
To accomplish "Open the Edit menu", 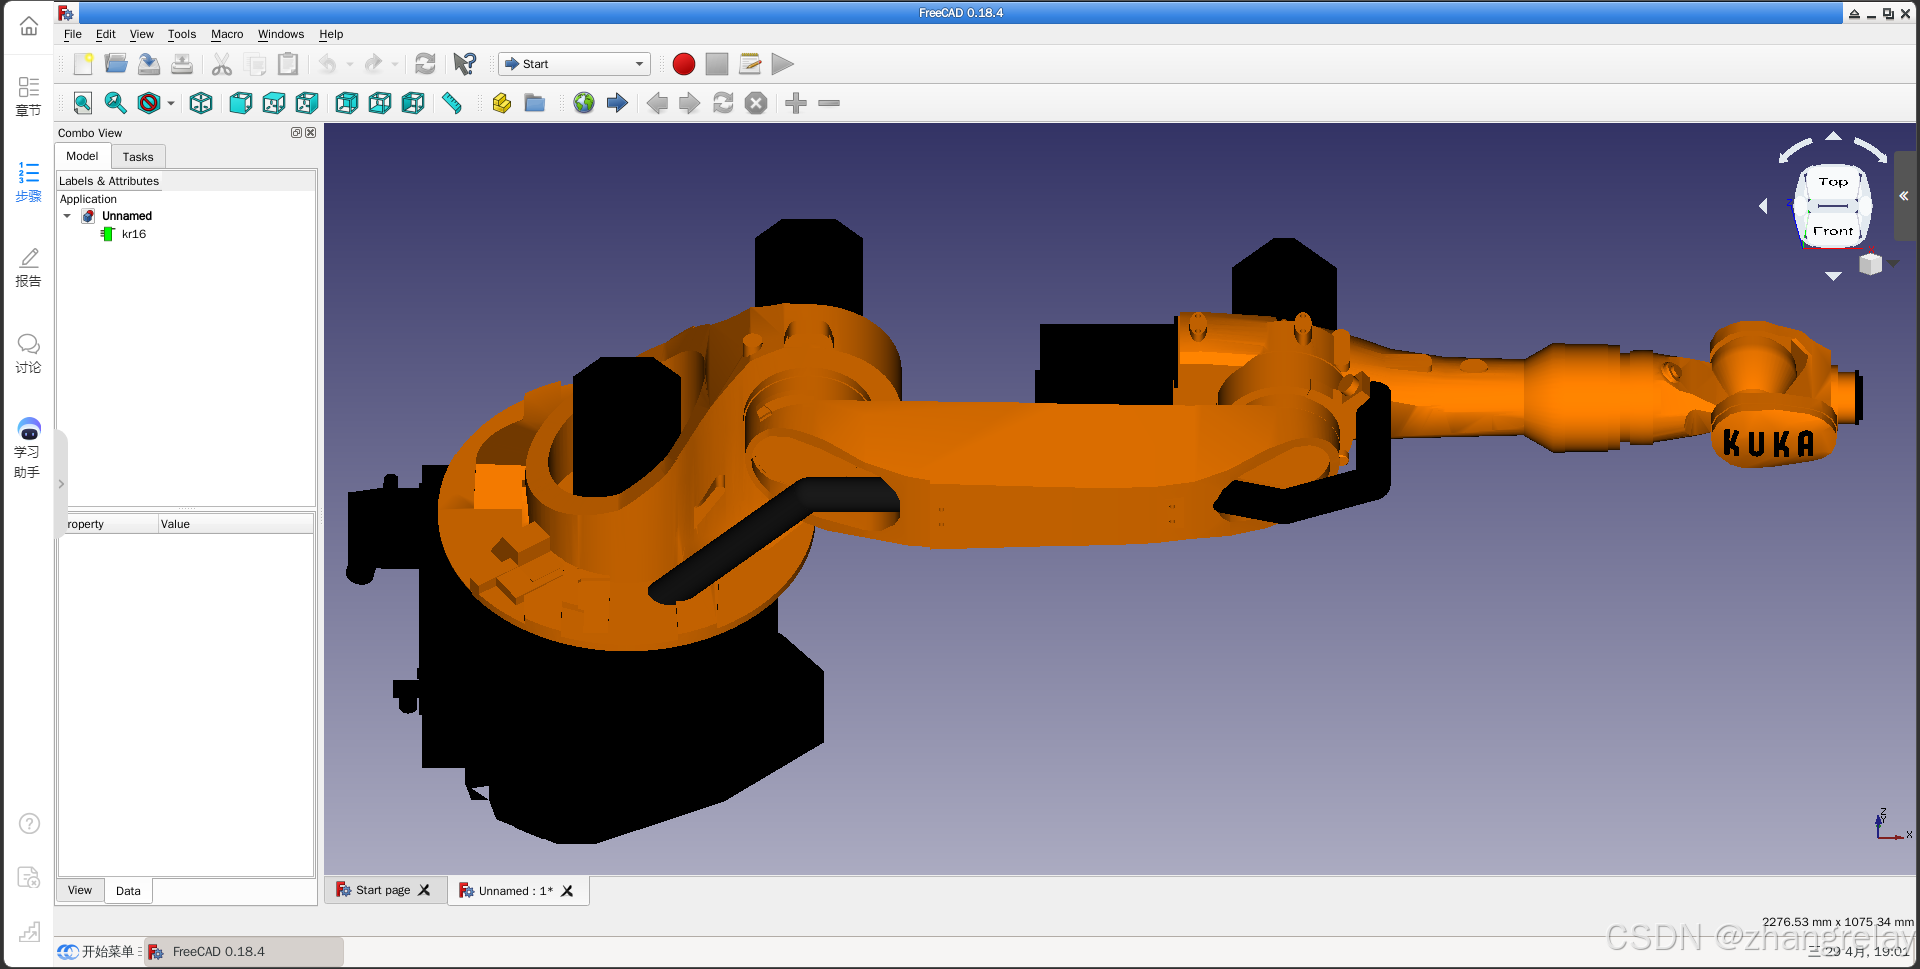I will pyautogui.click(x=105, y=34).
